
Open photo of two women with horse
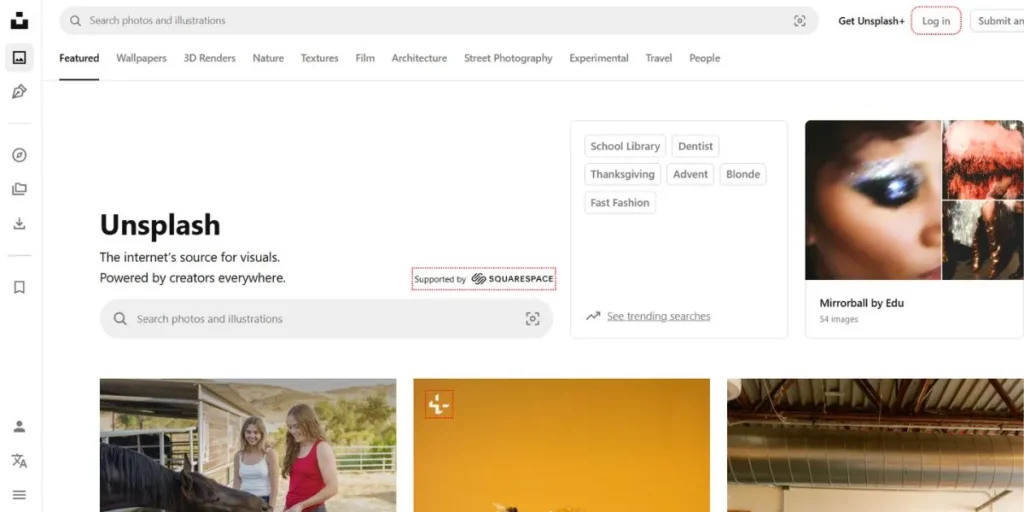[248, 445]
